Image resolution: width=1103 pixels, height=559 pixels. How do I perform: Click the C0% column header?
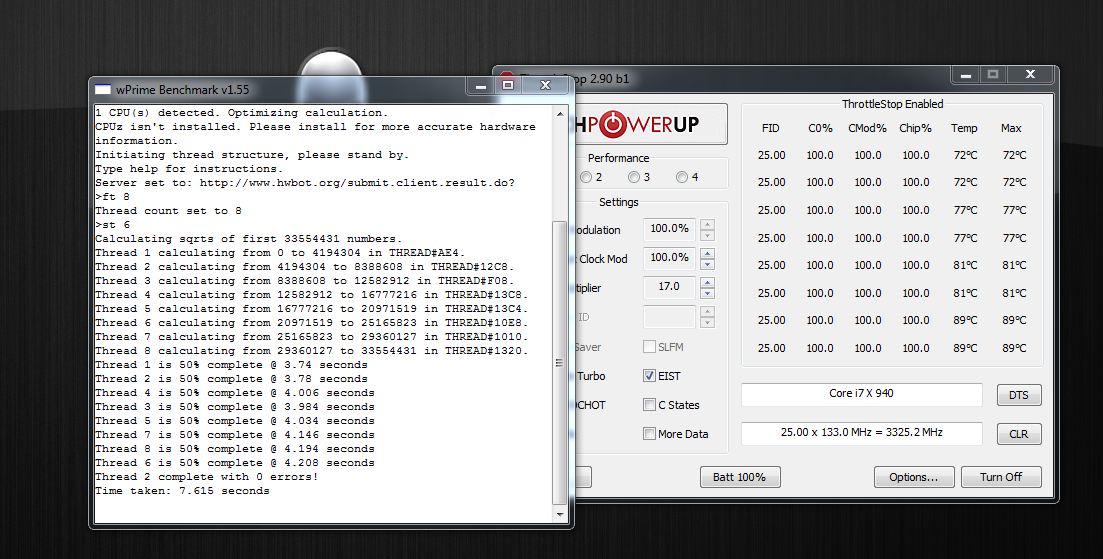[820, 128]
